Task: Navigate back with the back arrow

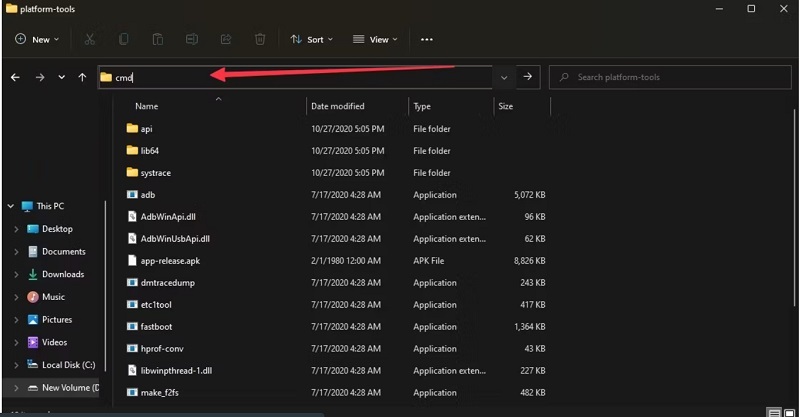Action: tap(15, 77)
